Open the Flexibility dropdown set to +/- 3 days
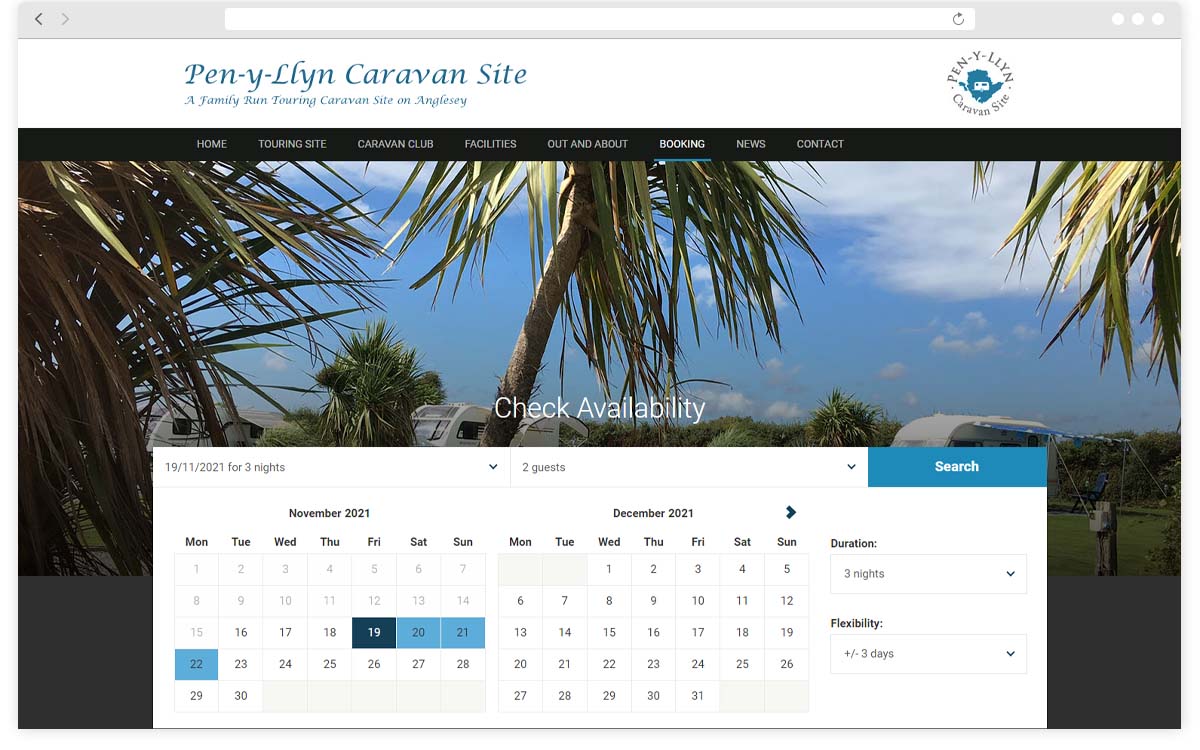This screenshot has height=750, width=1200. click(928, 654)
